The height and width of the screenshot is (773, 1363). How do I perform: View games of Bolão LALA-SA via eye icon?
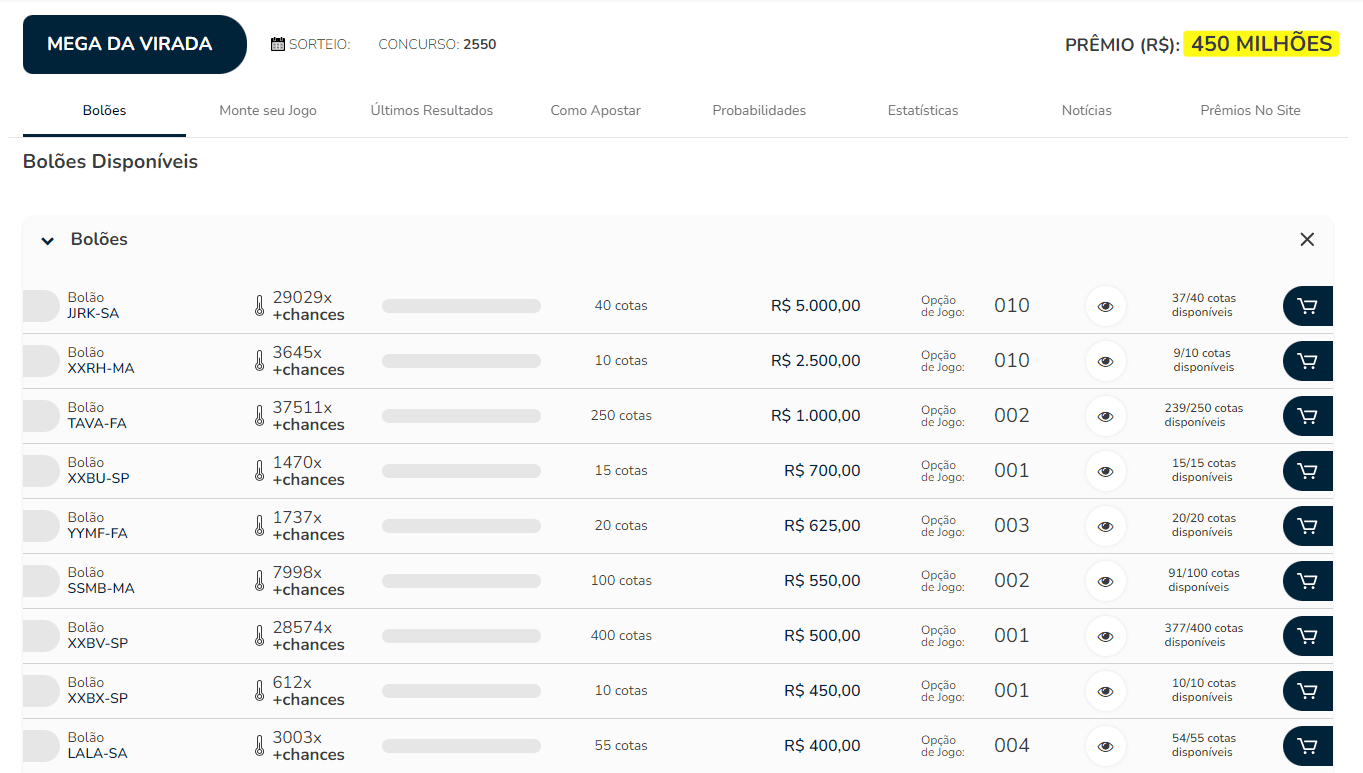[x=1105, y=746]
